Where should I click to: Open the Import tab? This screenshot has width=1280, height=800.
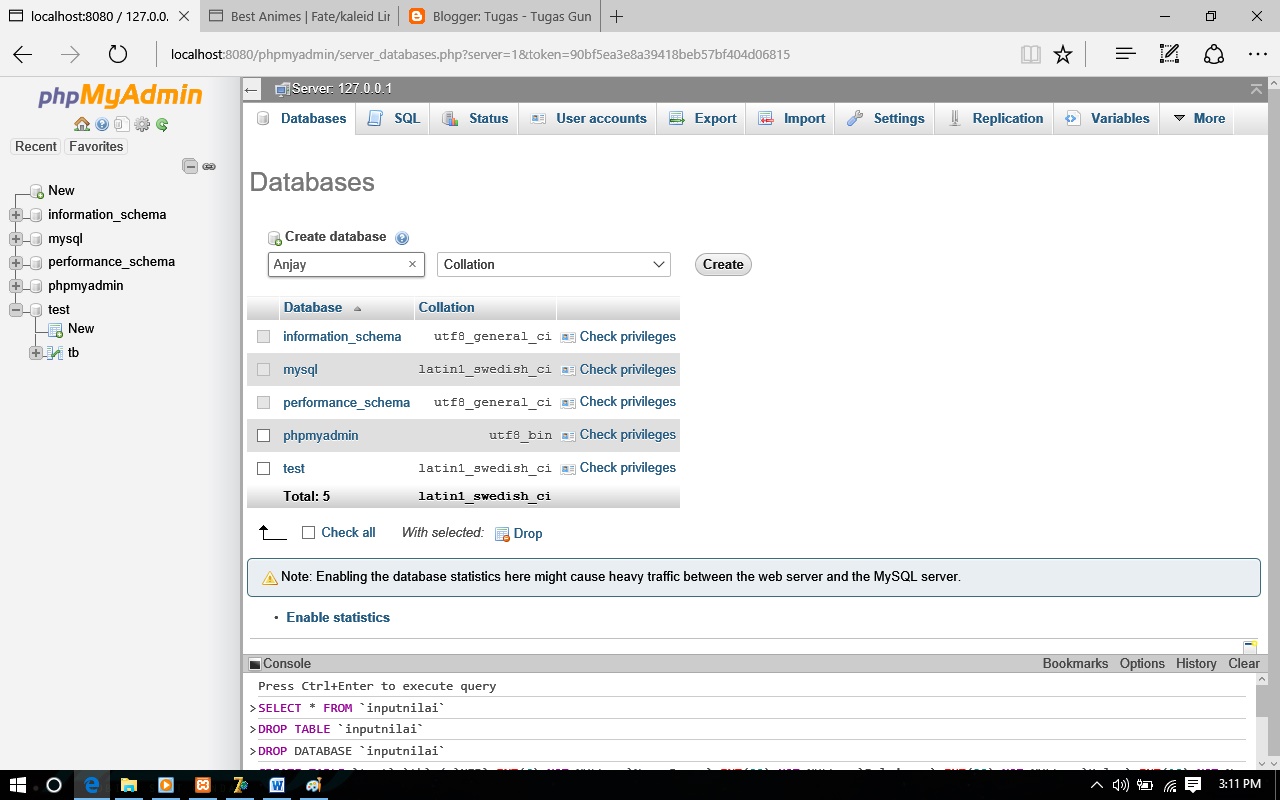coord(791,118)
